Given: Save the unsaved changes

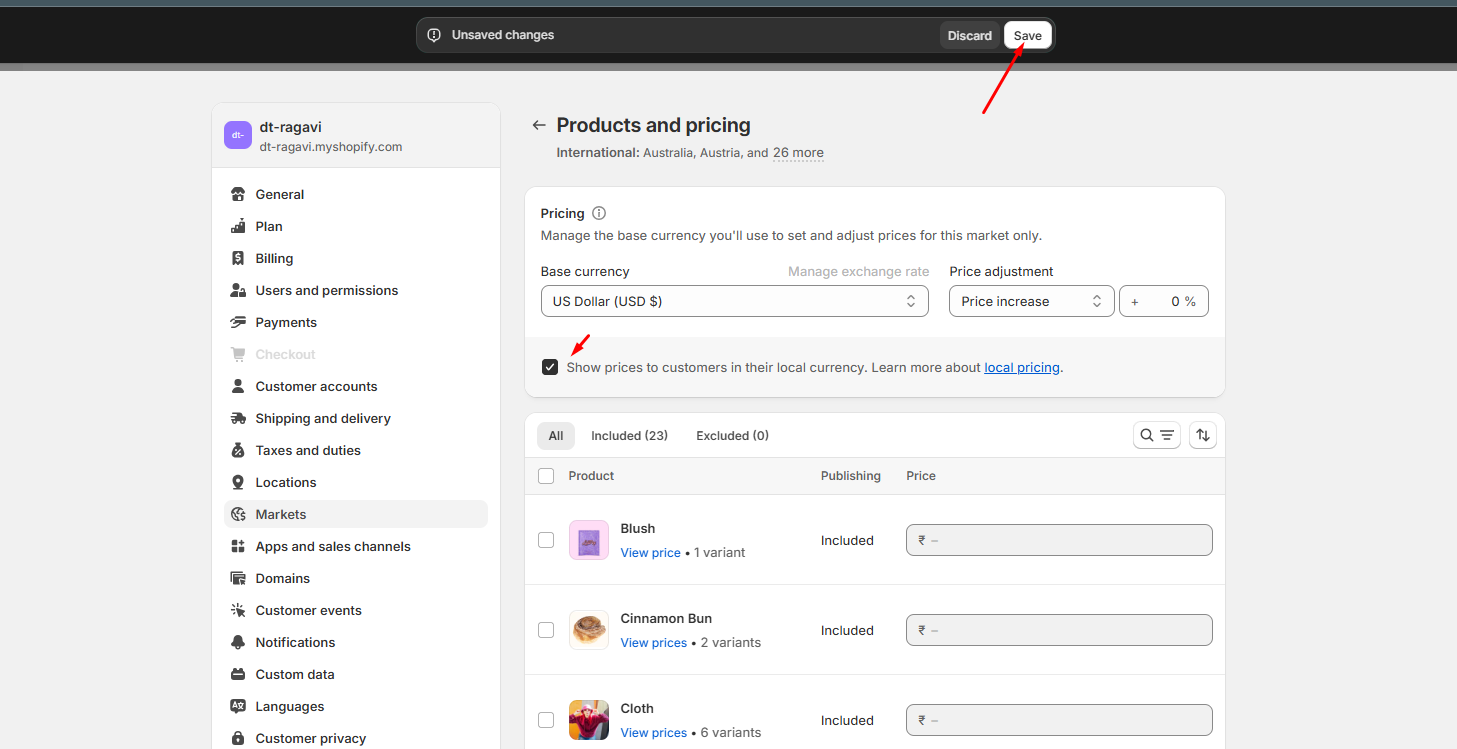Looking at the screenshot, I should click(1027, 35).
